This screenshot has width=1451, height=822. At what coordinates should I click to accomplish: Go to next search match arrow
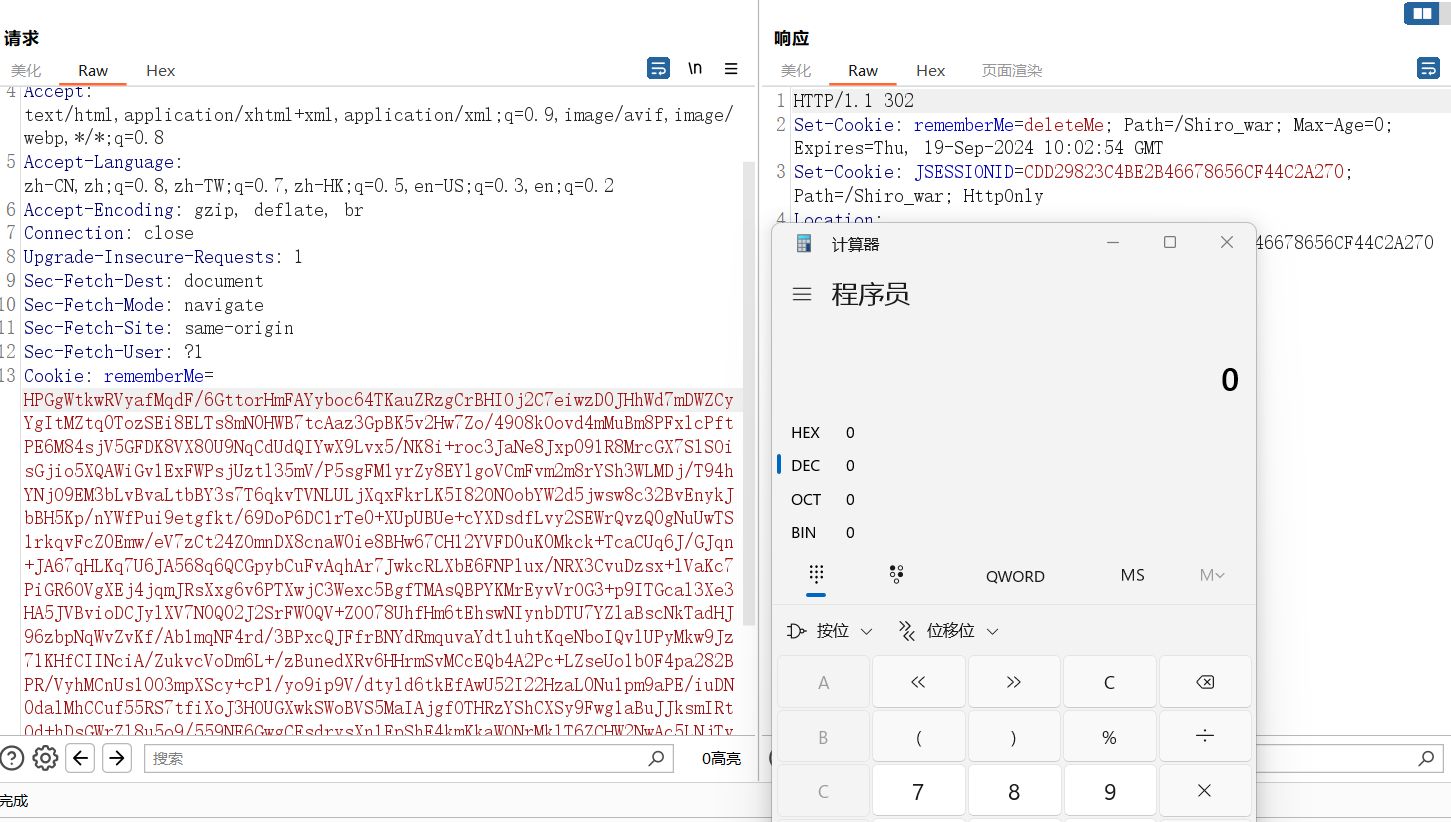(117, 758)
